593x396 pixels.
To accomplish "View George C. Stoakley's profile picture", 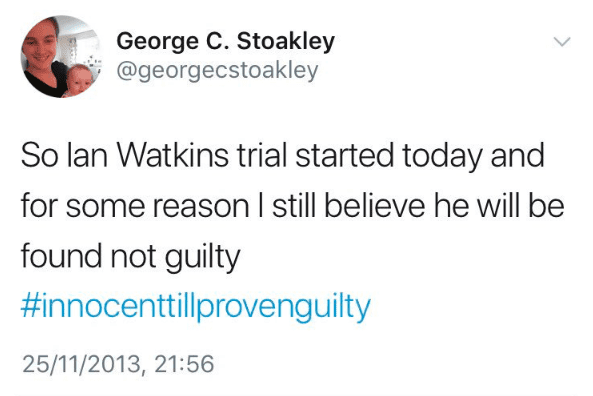I will [61, 56].
